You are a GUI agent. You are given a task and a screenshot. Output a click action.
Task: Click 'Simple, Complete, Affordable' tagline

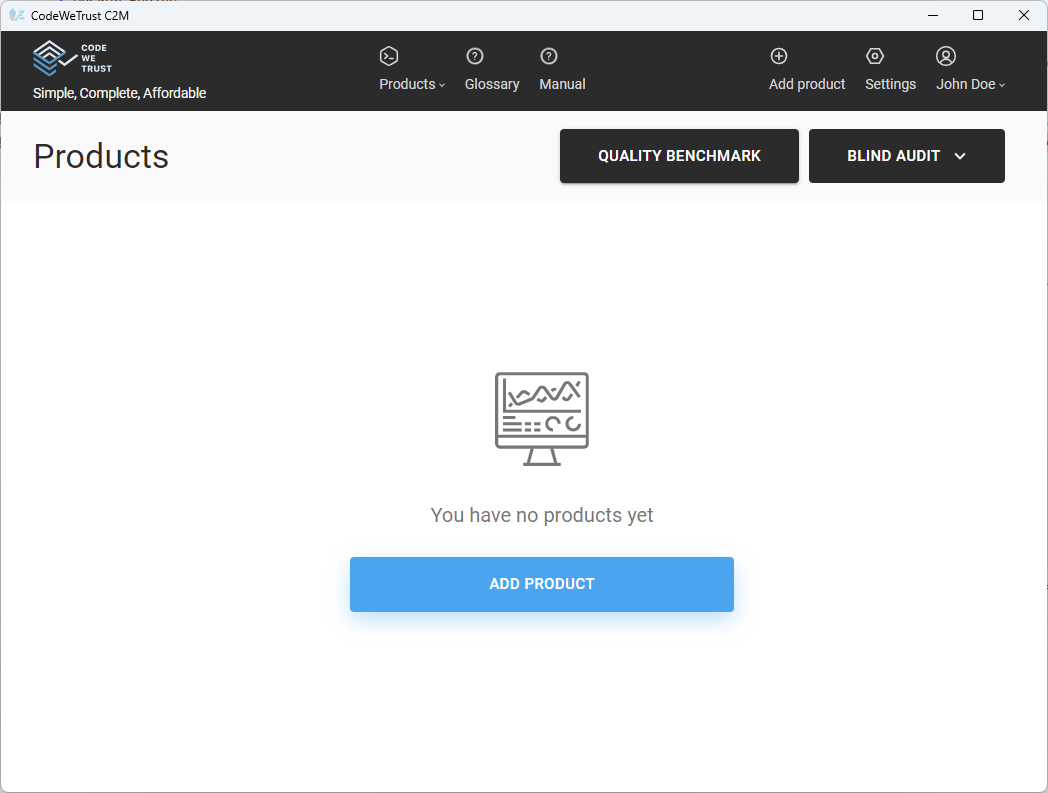point(120,93)
